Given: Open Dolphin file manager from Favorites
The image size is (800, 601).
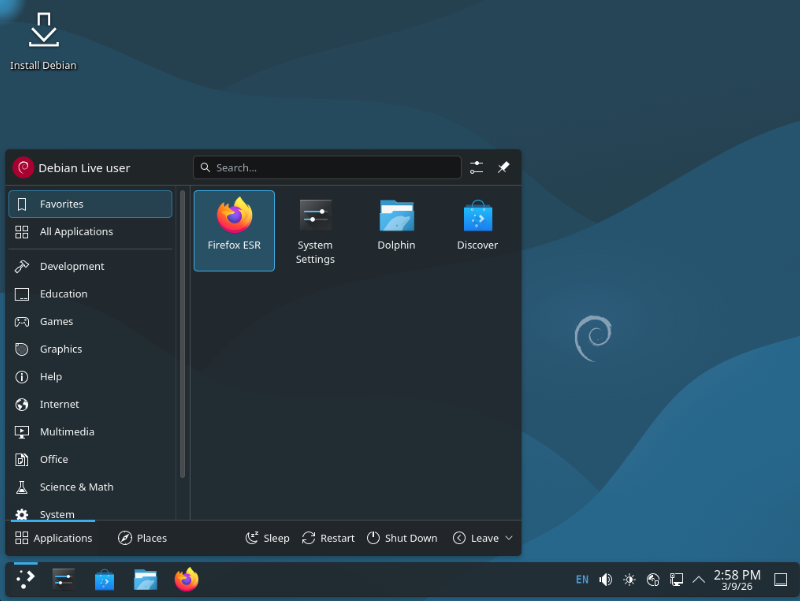Looking at the screenshot, I should click(x=396, y=222).
